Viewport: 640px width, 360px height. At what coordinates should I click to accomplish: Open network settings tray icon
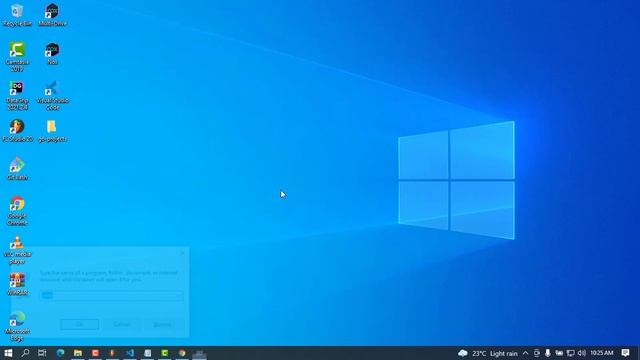point(570,353)
